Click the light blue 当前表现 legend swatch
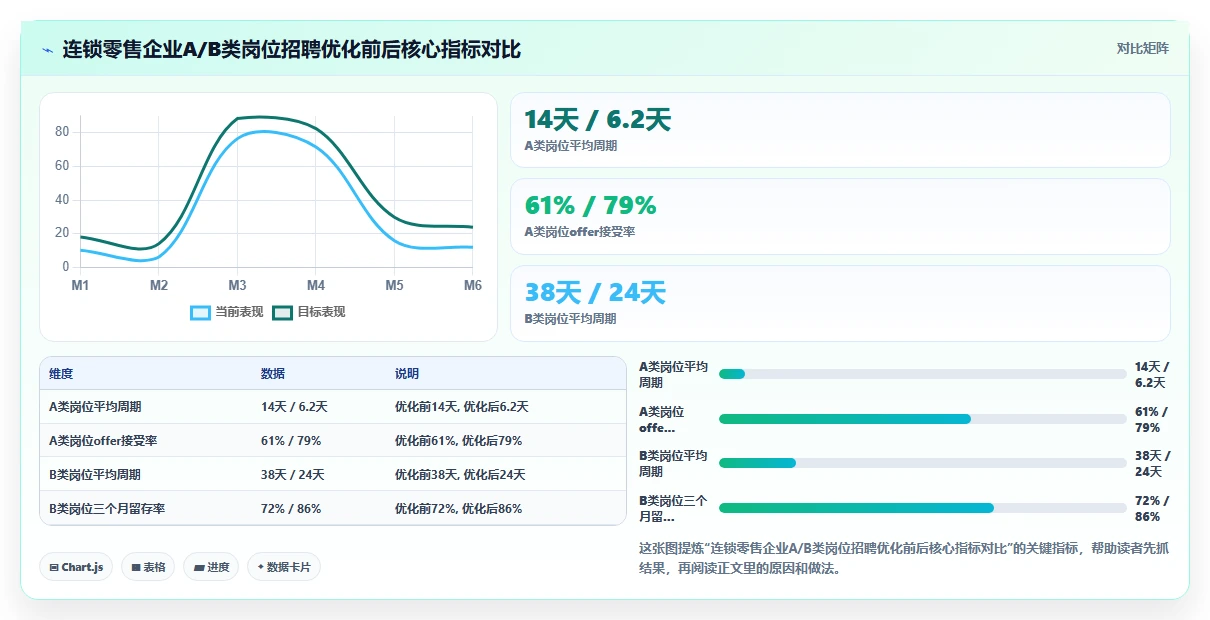The image size is (1210, 620). [x=201, y=312]
